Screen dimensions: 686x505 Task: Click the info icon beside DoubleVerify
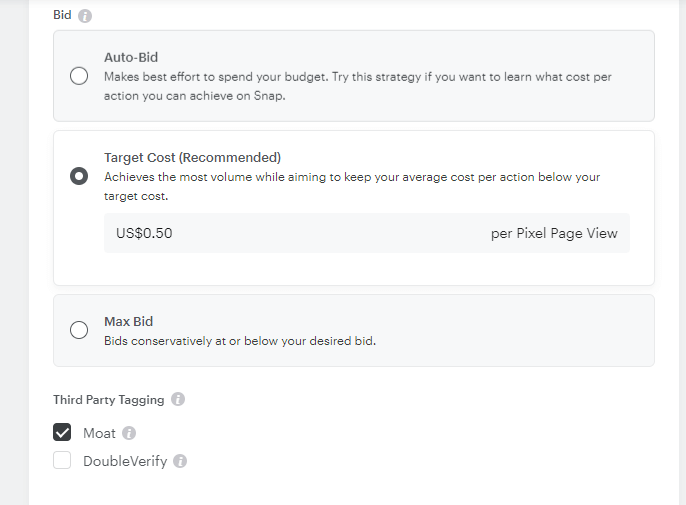pyautogui.click(x=180, y=461)
